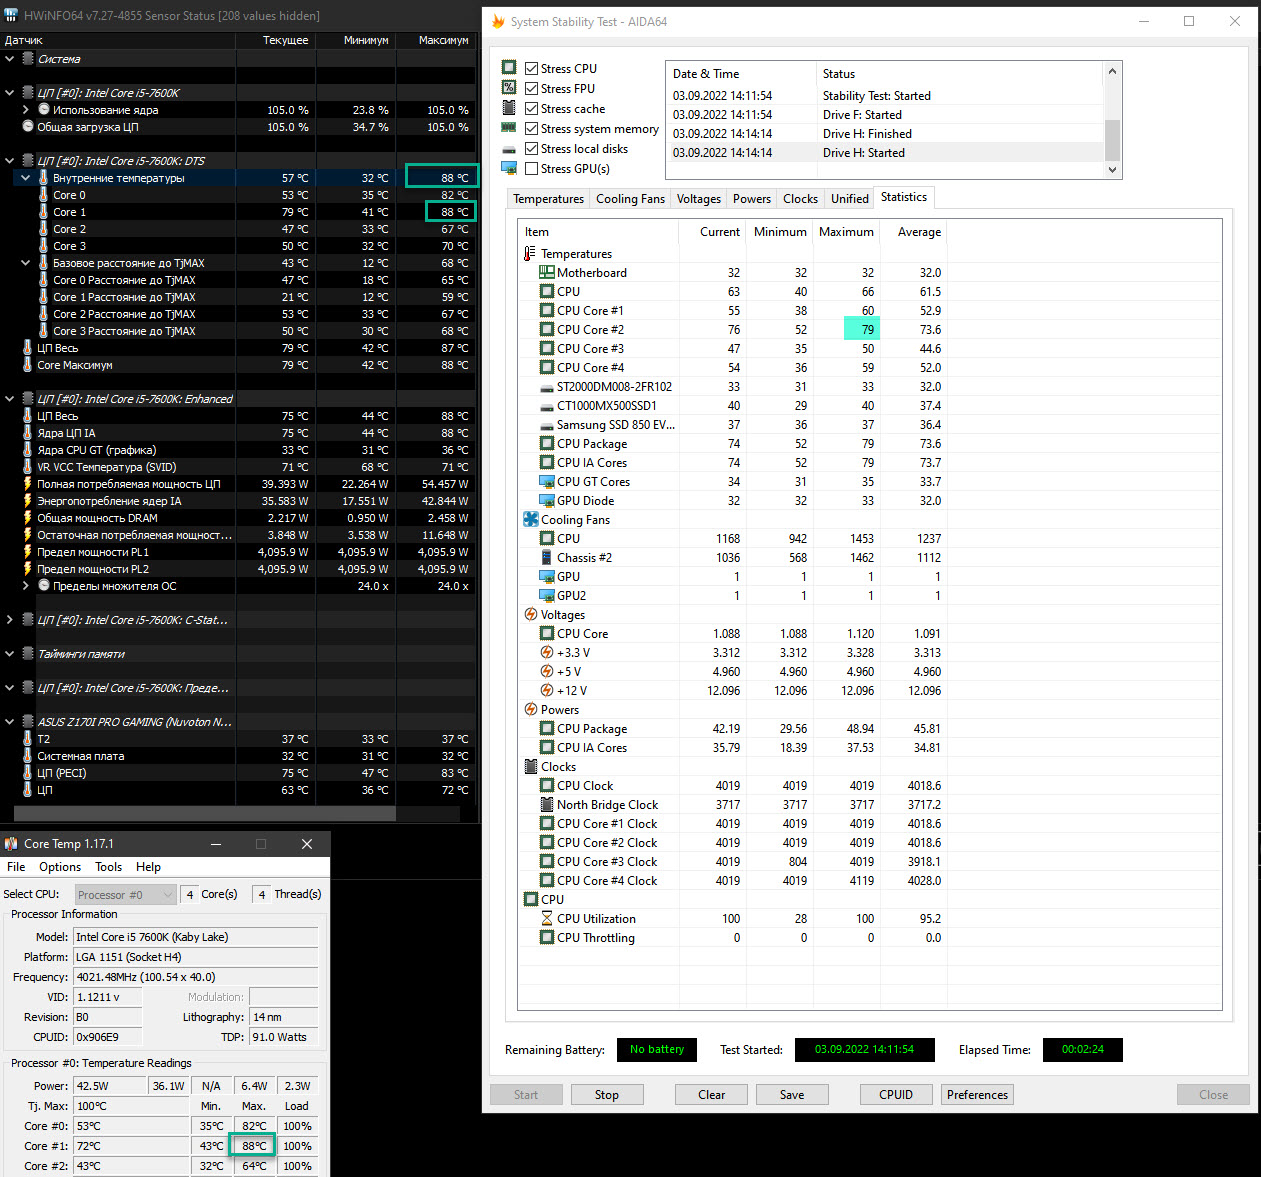This screenshot has width=1261, height=1177.
Task: Click the percent icon beside Stress FPU
Action: tap(509, 88)
